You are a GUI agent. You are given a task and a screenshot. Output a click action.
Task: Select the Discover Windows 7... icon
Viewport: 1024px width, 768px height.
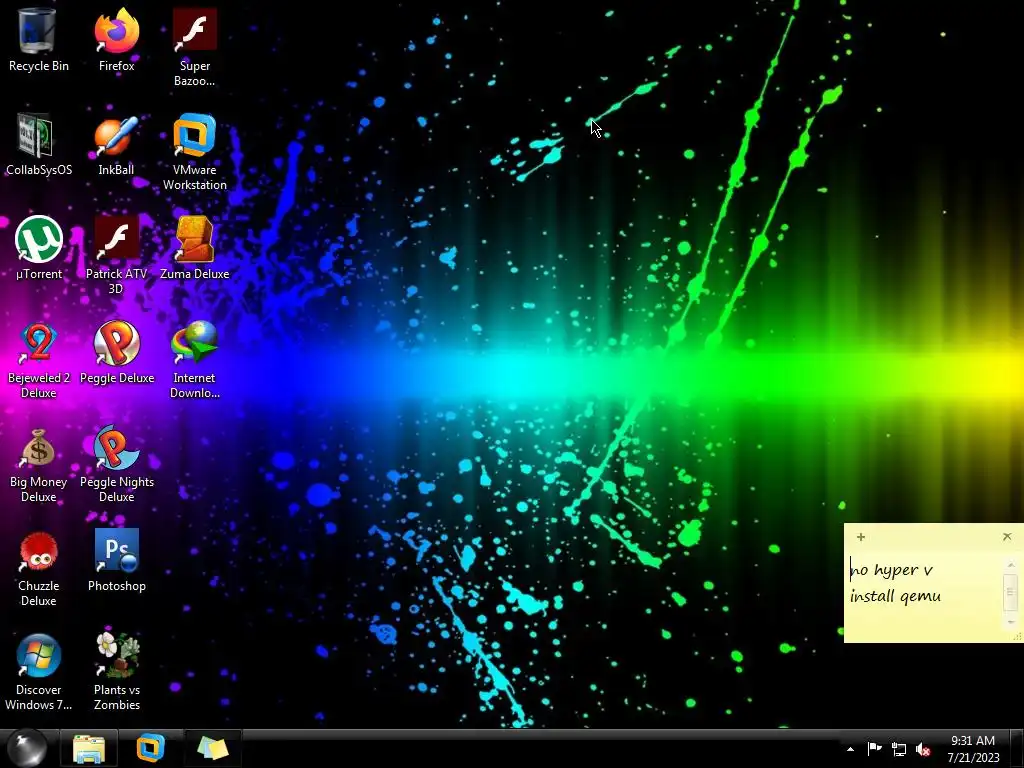38,671
